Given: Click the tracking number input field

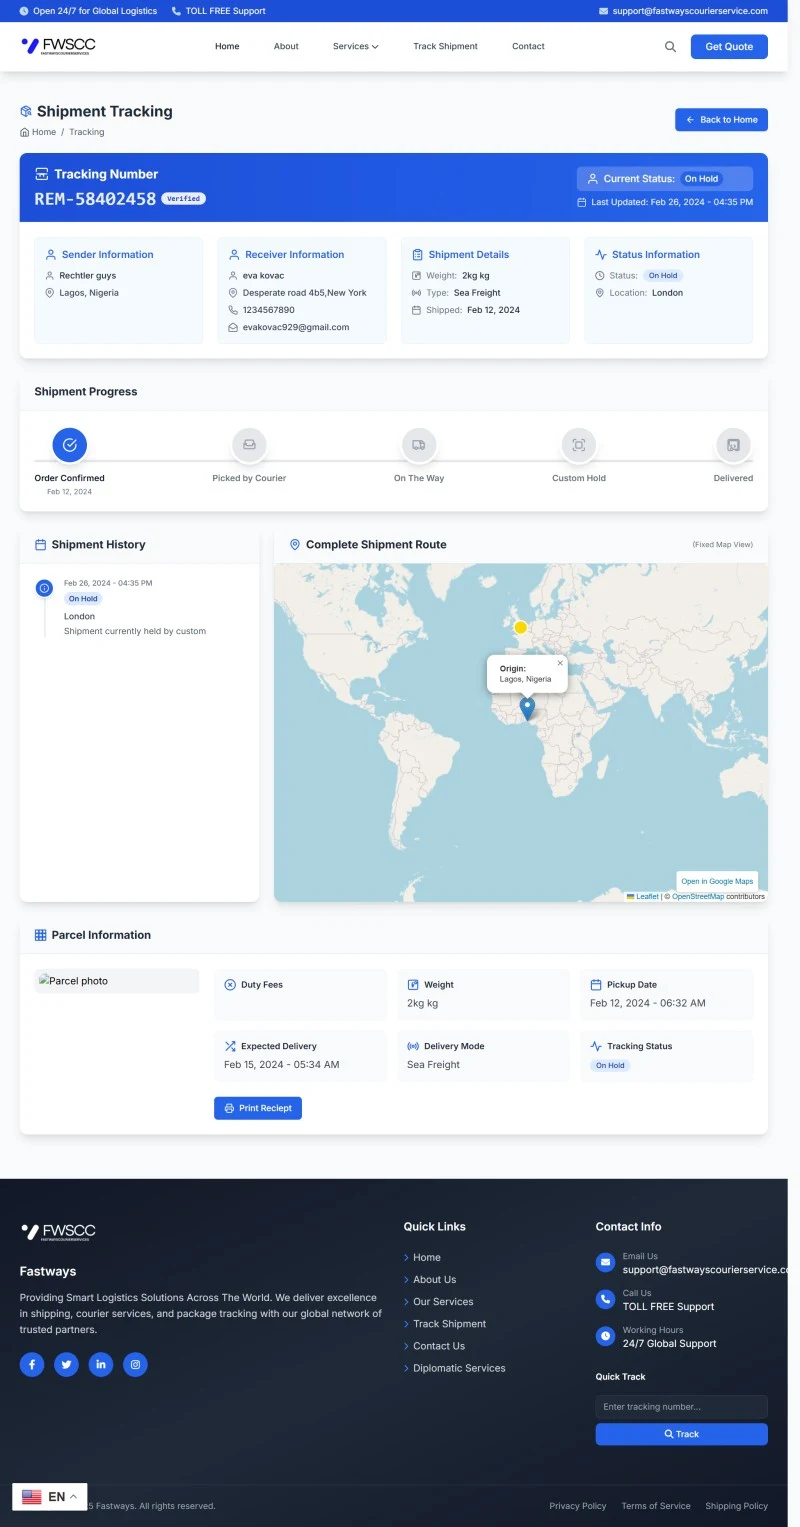Looking at the screenshot, I should click(681, 1406).
